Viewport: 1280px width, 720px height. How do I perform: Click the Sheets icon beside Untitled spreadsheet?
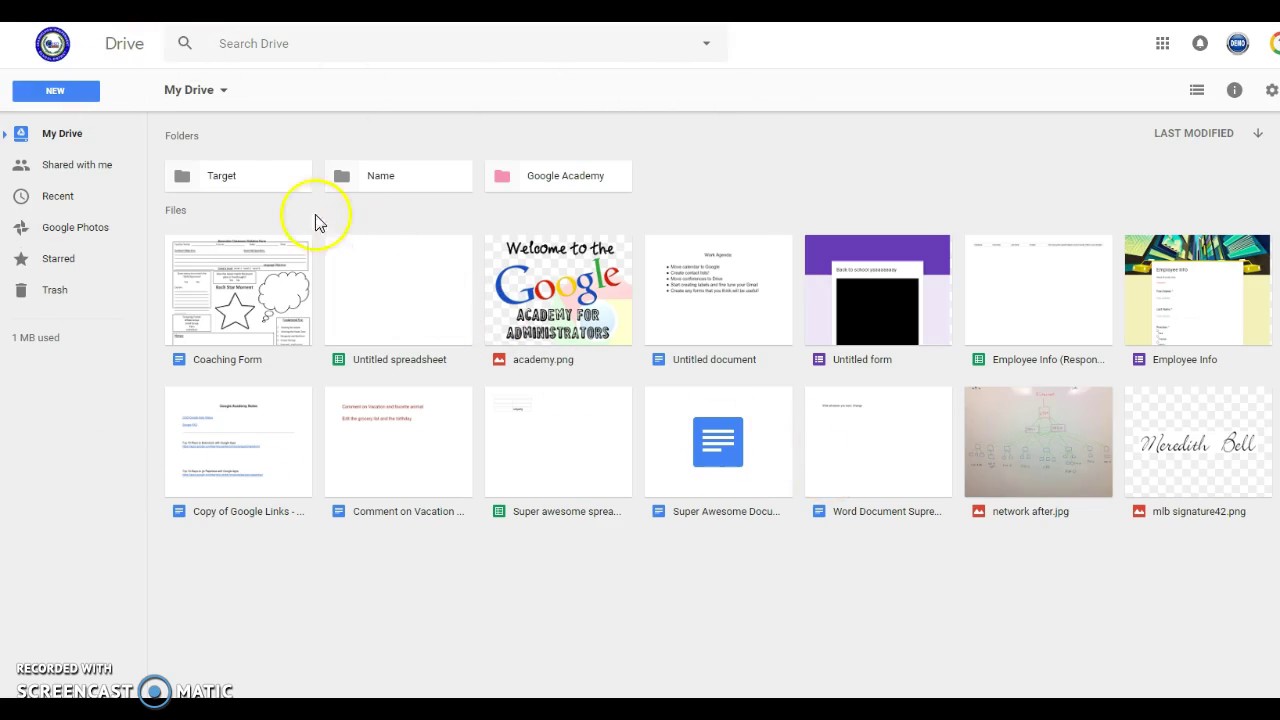click(x=339, y=359)
